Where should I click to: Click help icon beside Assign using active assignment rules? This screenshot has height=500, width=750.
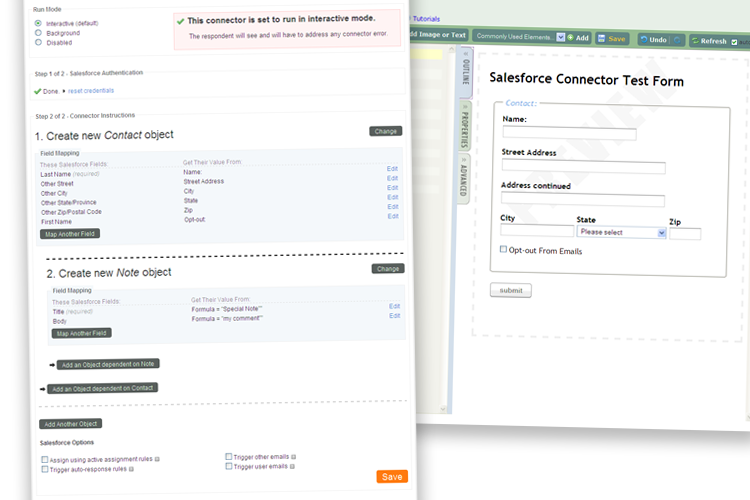pyautogui.click(x=157, y=459)
